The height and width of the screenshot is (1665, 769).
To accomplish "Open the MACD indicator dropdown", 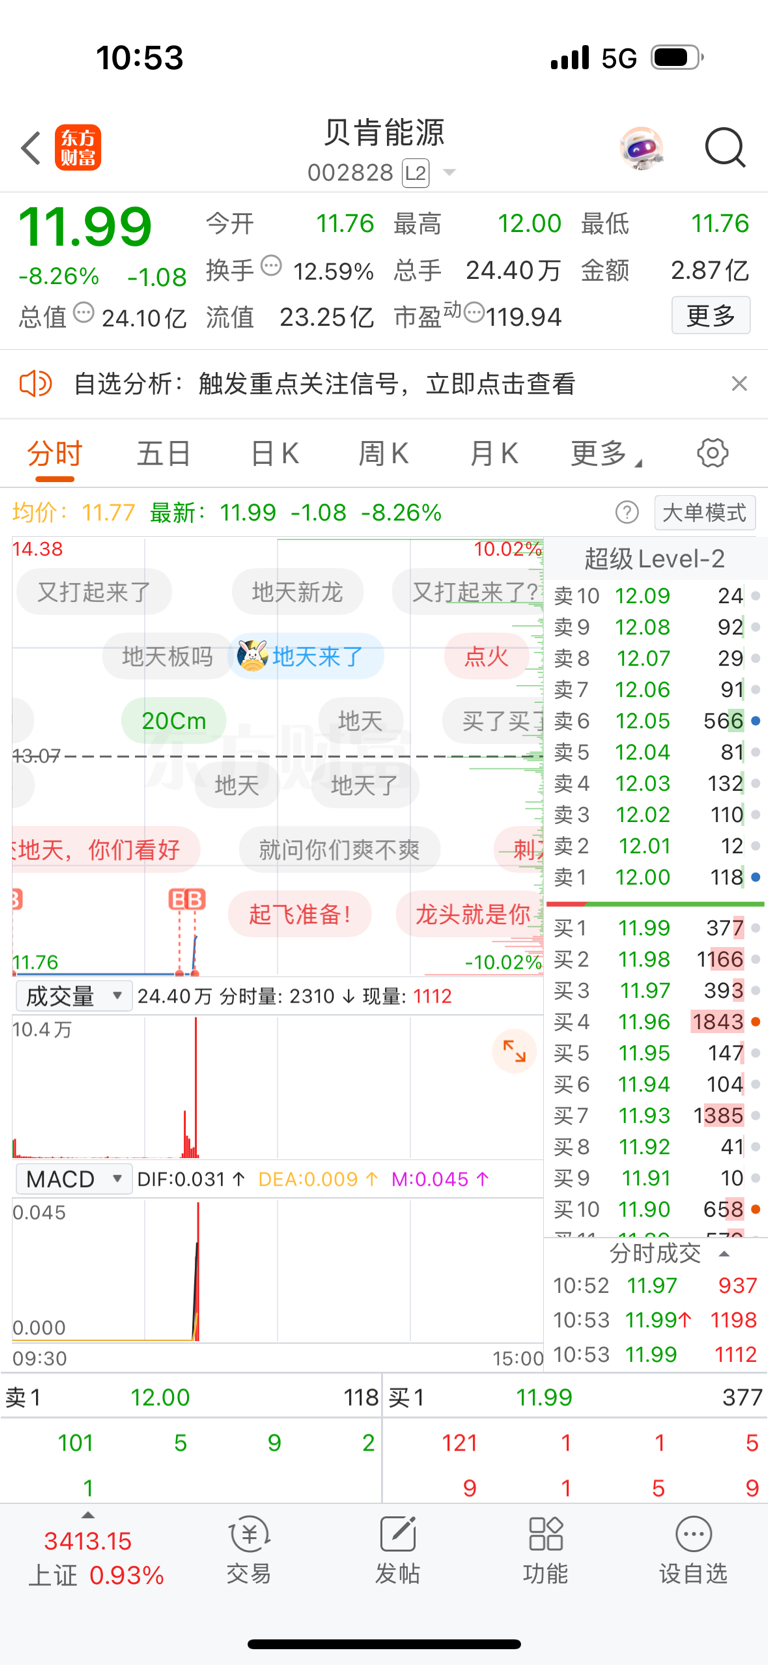I will 74,1179.
